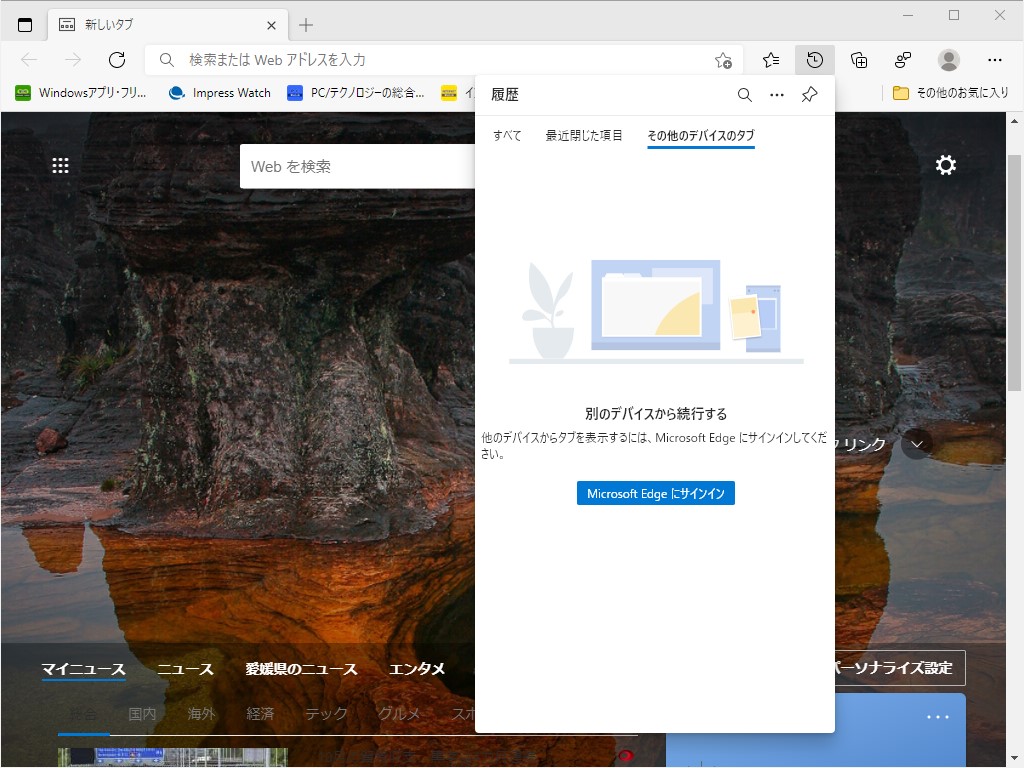Image resolution: width=1024 pixels, height=768 pixels.
Task: Switch to the すべて history tab
Action: [x=506, y=134]
